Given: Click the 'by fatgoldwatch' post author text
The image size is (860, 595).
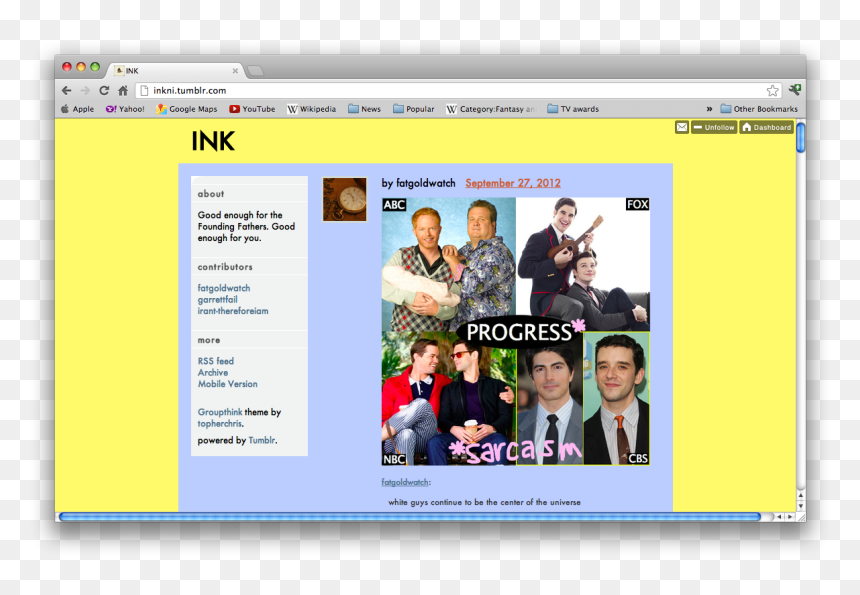Looking at the screenshot, I should (418, 183).
